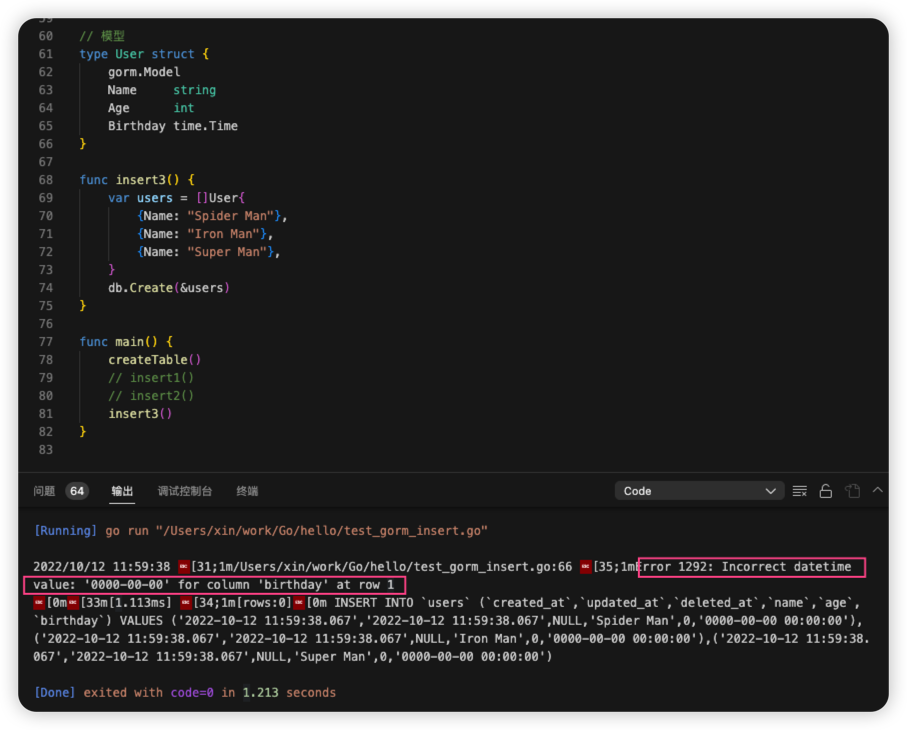The image size is (907, 730).
Task: Click the 64 problems count badge
Action: pos(77,491)
